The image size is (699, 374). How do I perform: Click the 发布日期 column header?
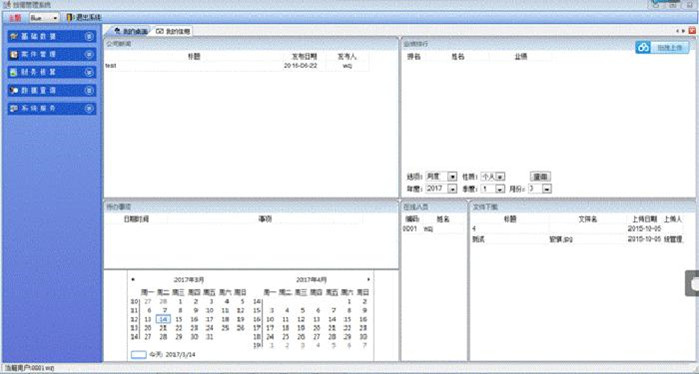304,57
